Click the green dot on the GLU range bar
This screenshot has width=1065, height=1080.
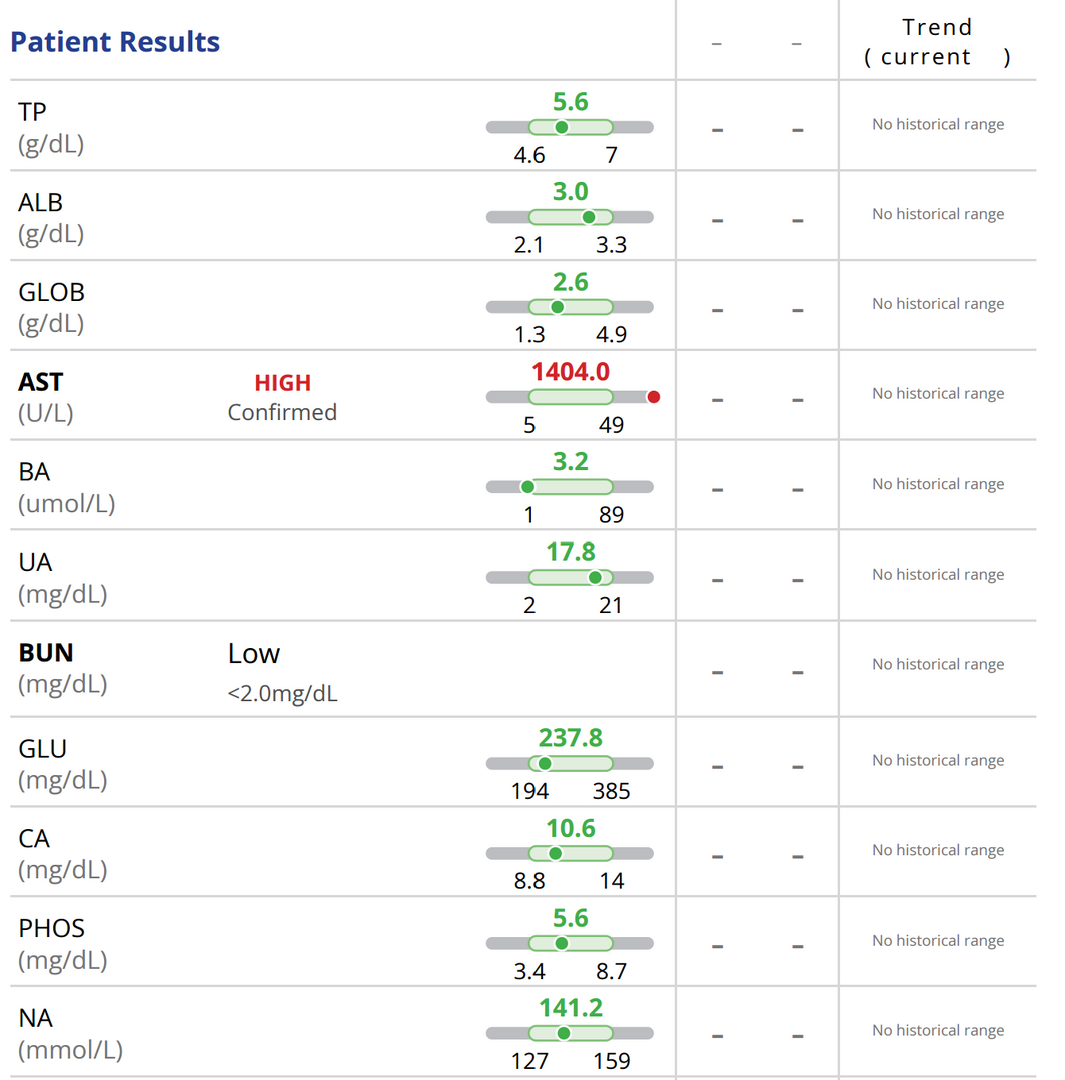[545, 763]
